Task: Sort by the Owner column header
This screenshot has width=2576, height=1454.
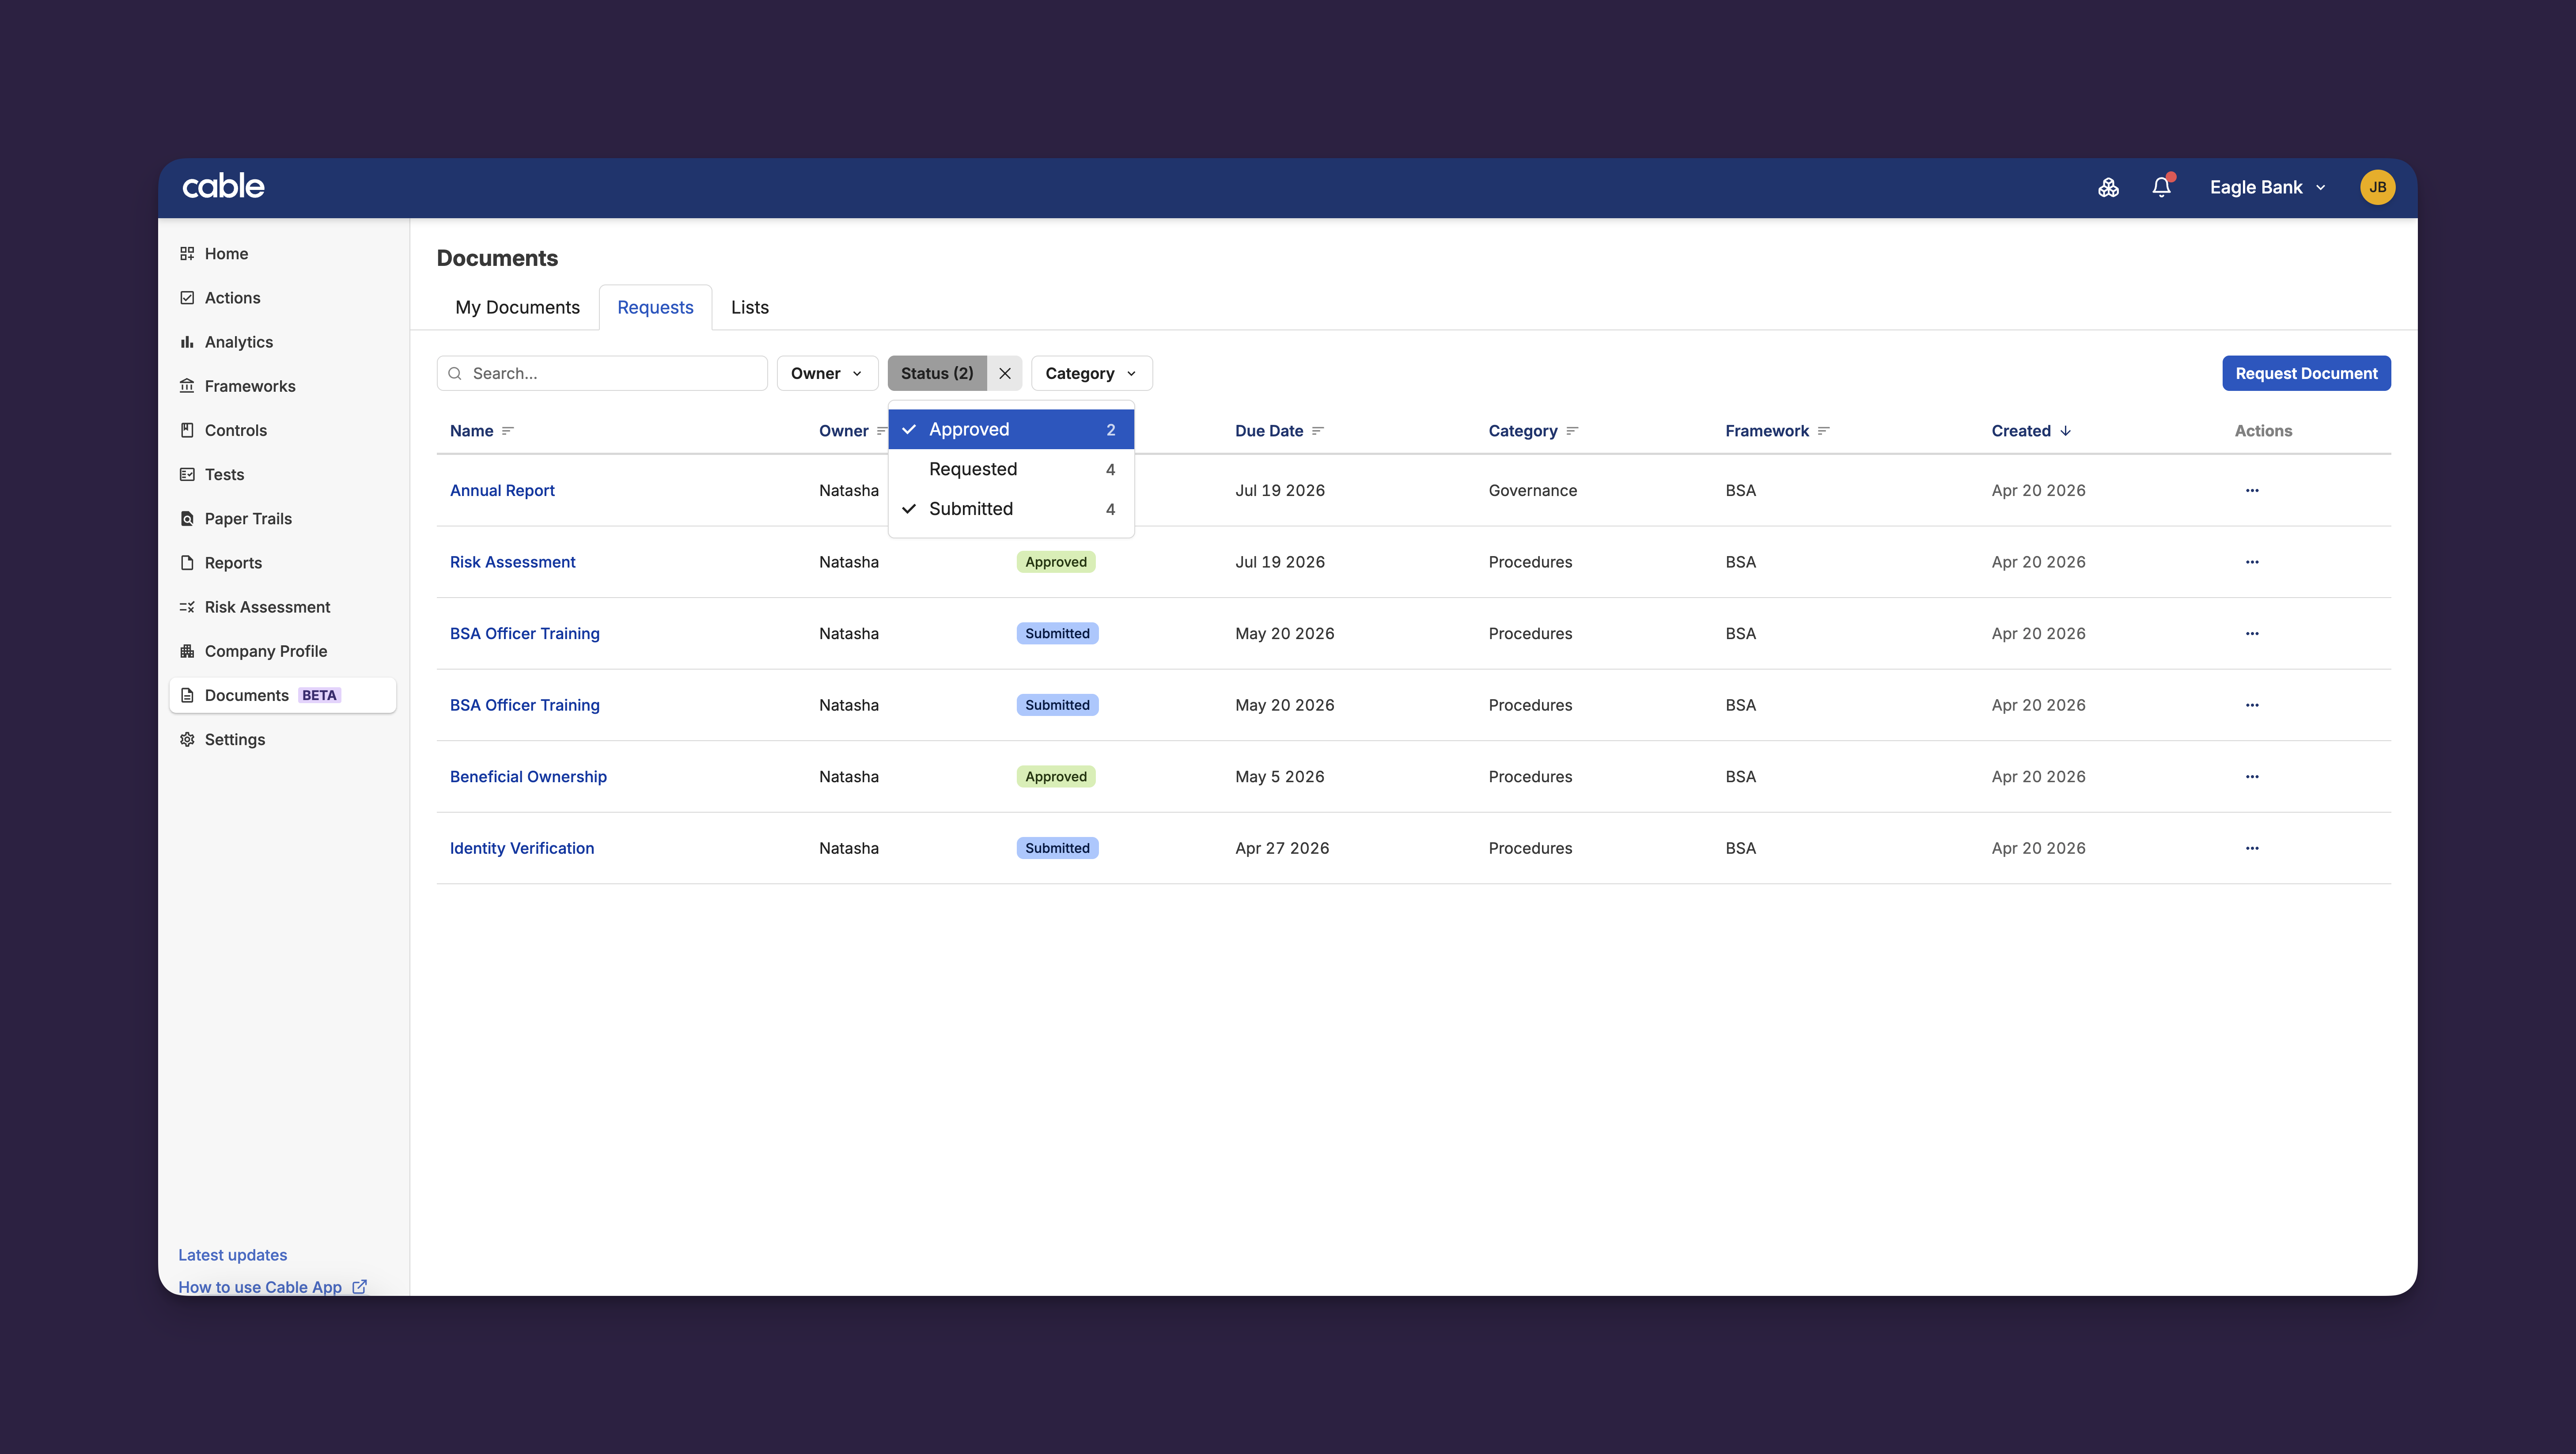Action: (844, 431)
